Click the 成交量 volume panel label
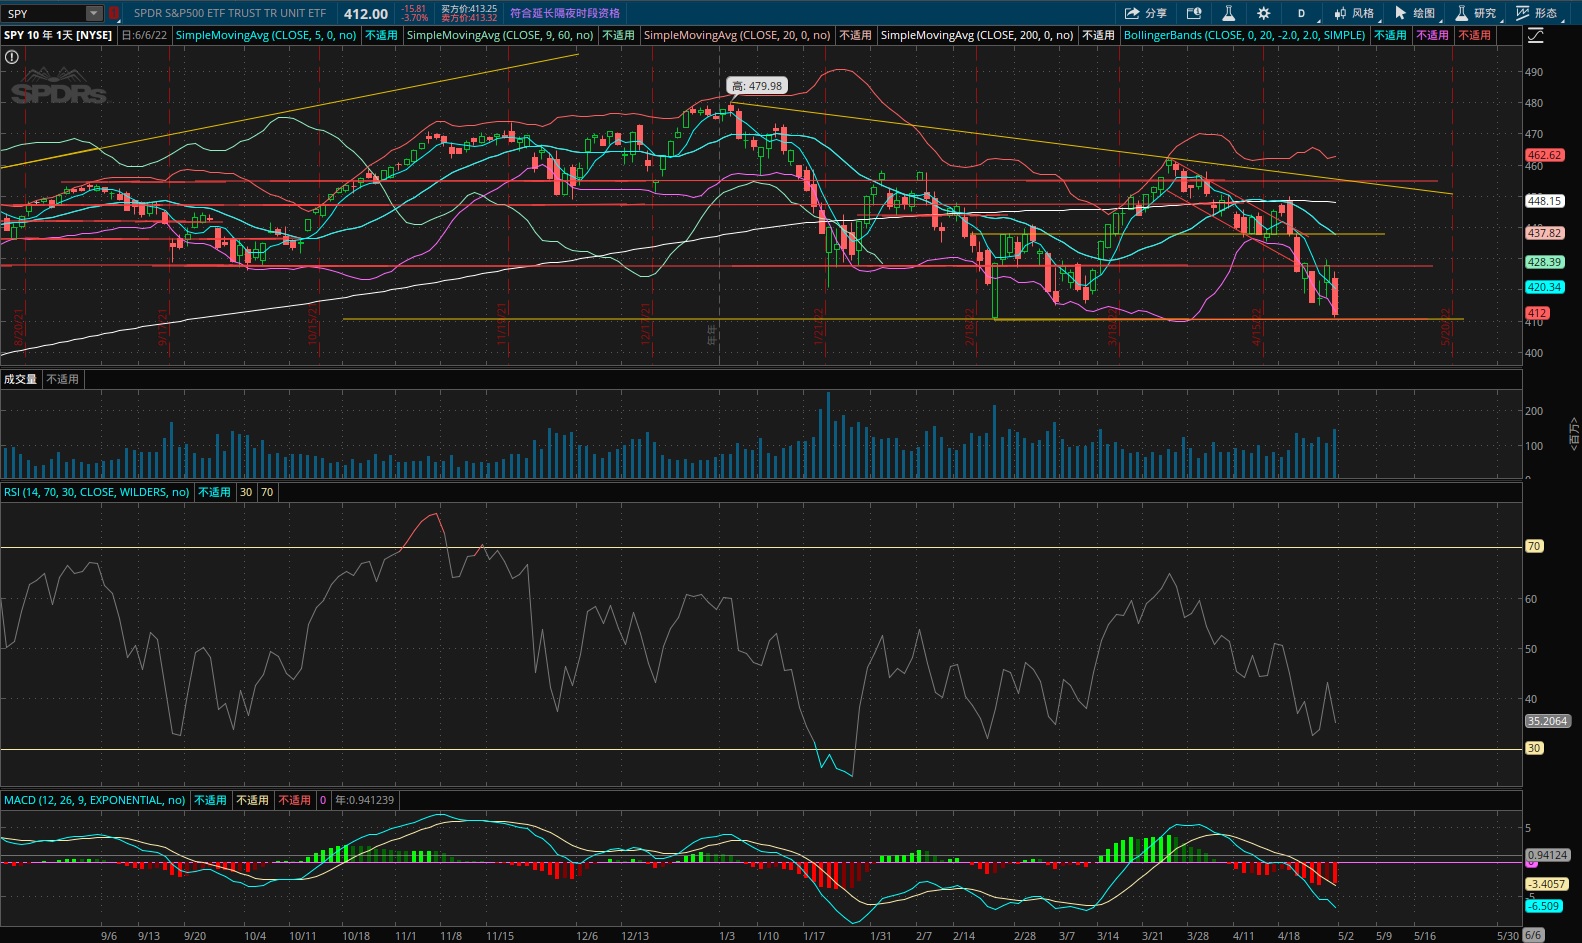The height and width of the screenshot is (943, 1582). point(21,379)
